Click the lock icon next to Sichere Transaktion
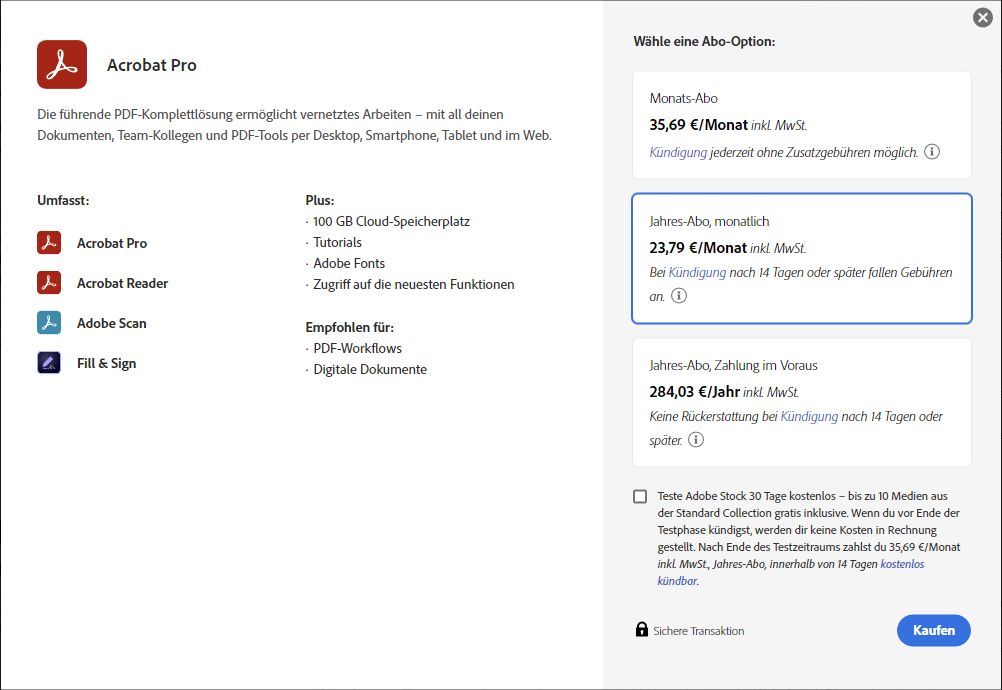Screen dimensions: 1002x690 [x=641, y=630]
